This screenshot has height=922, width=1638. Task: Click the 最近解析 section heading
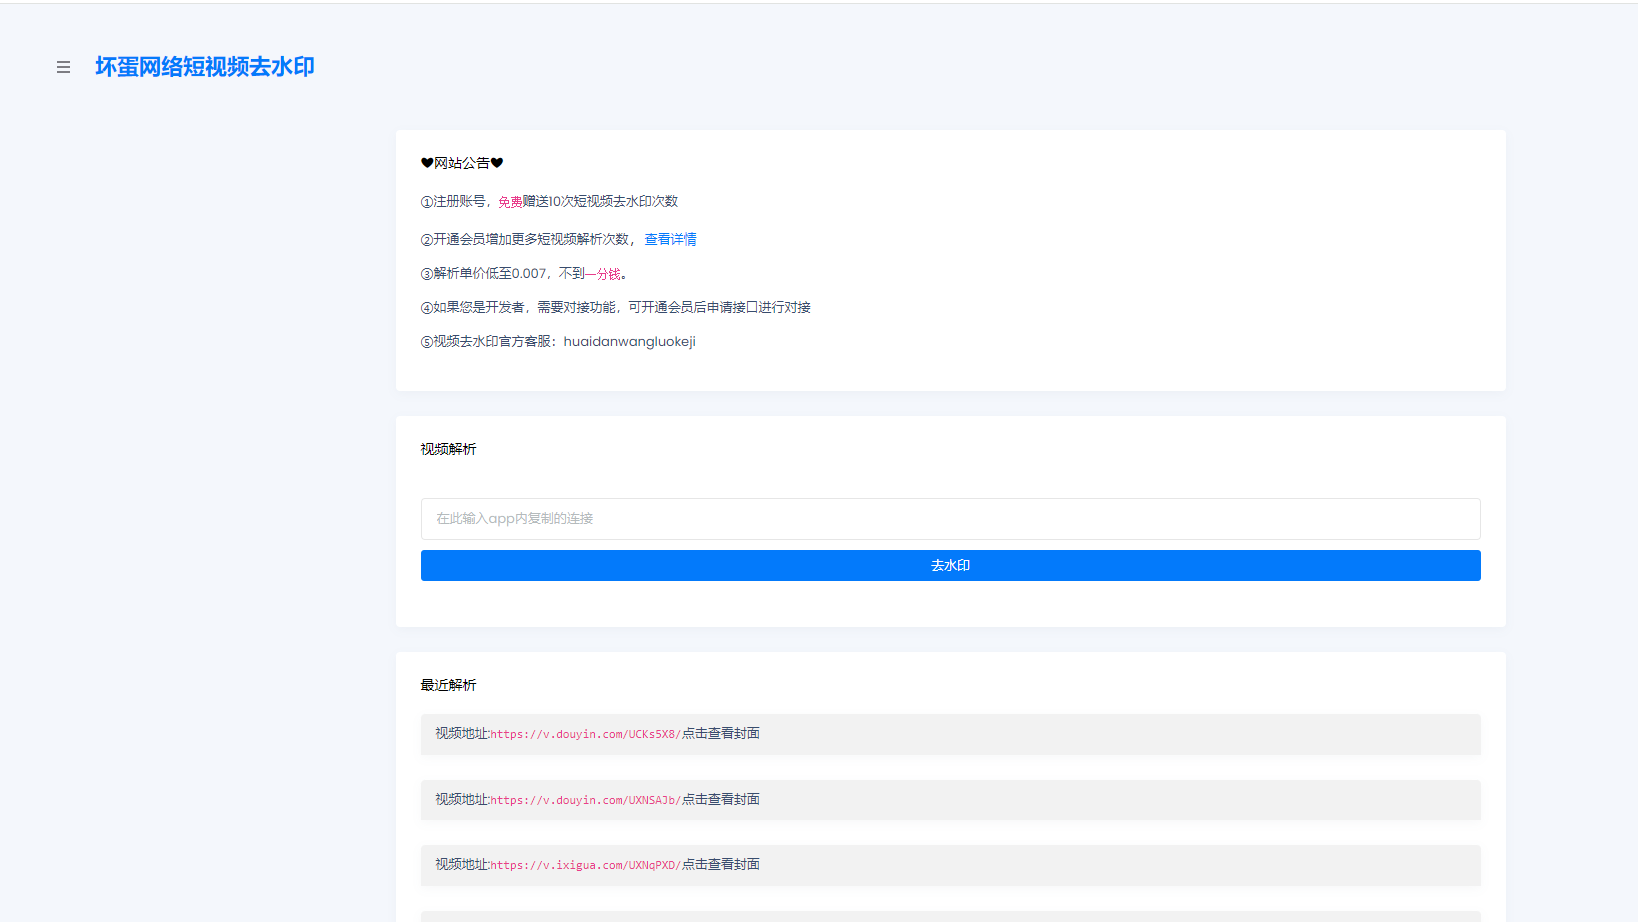coord(448,686)
